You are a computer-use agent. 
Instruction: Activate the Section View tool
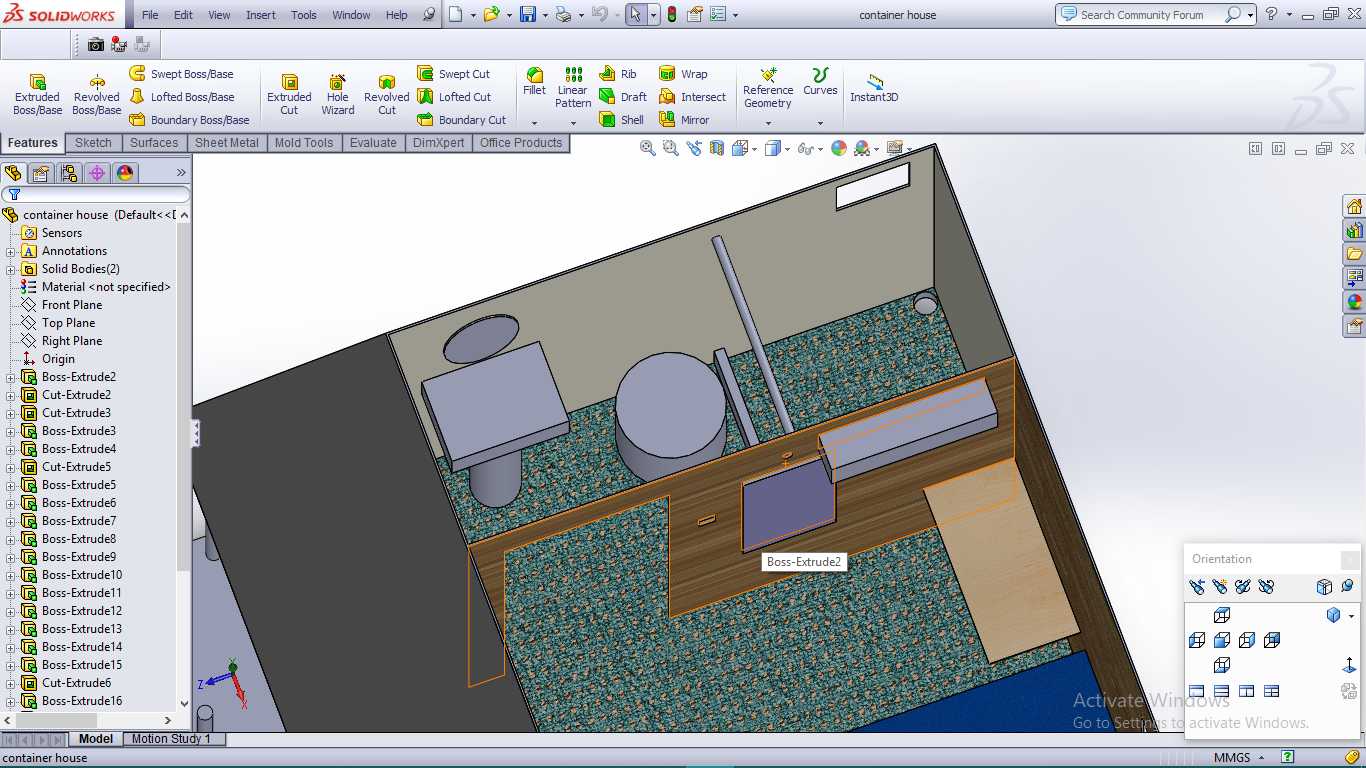click(717, 148)
